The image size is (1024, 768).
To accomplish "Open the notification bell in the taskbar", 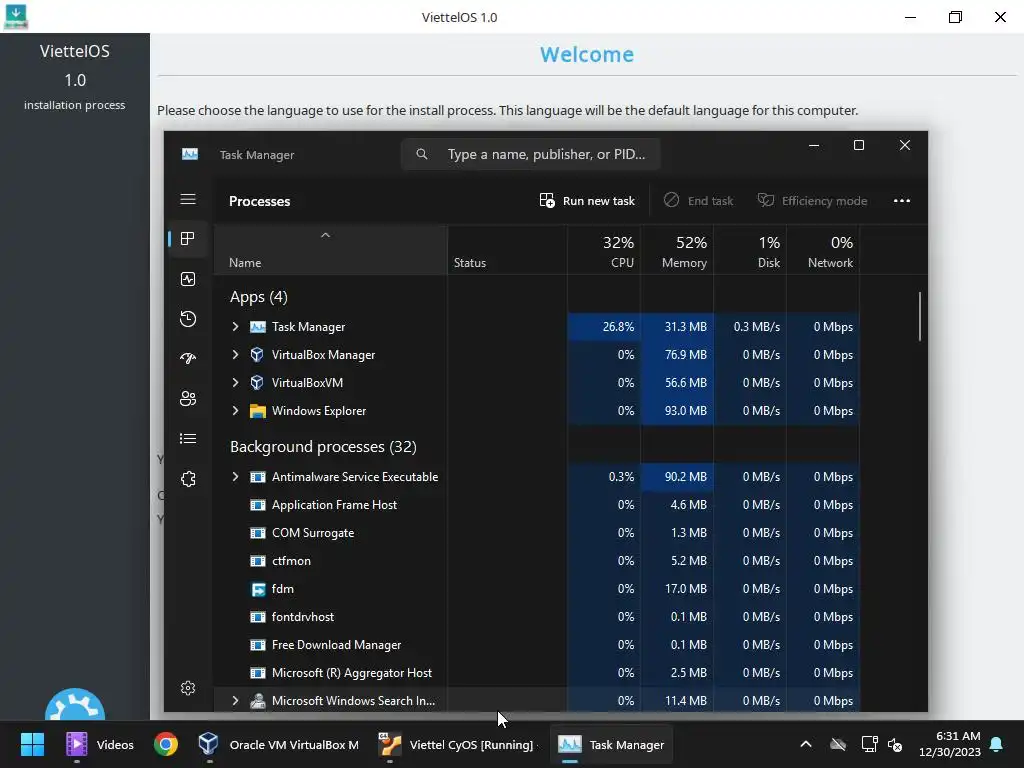I will click(x=997, y=744).
